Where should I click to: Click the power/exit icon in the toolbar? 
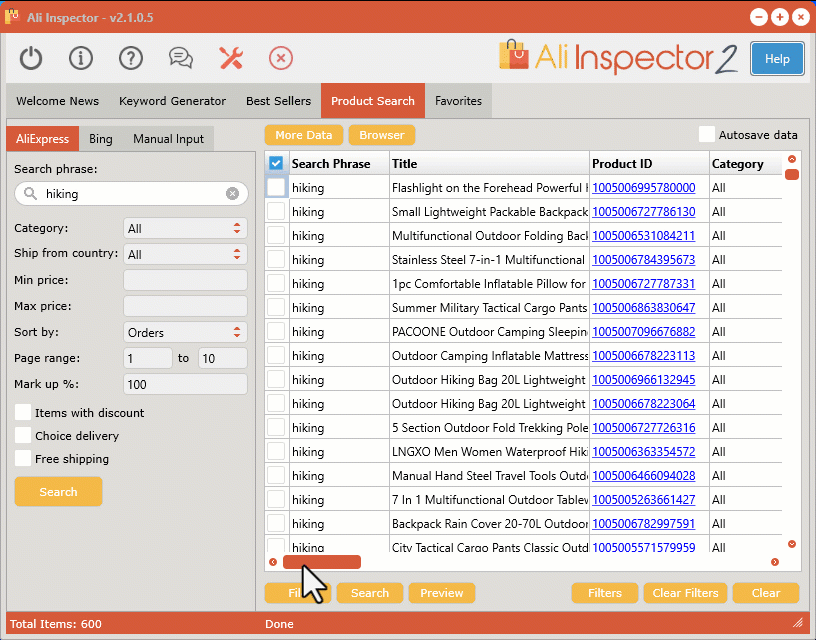(x=30, y=58)
